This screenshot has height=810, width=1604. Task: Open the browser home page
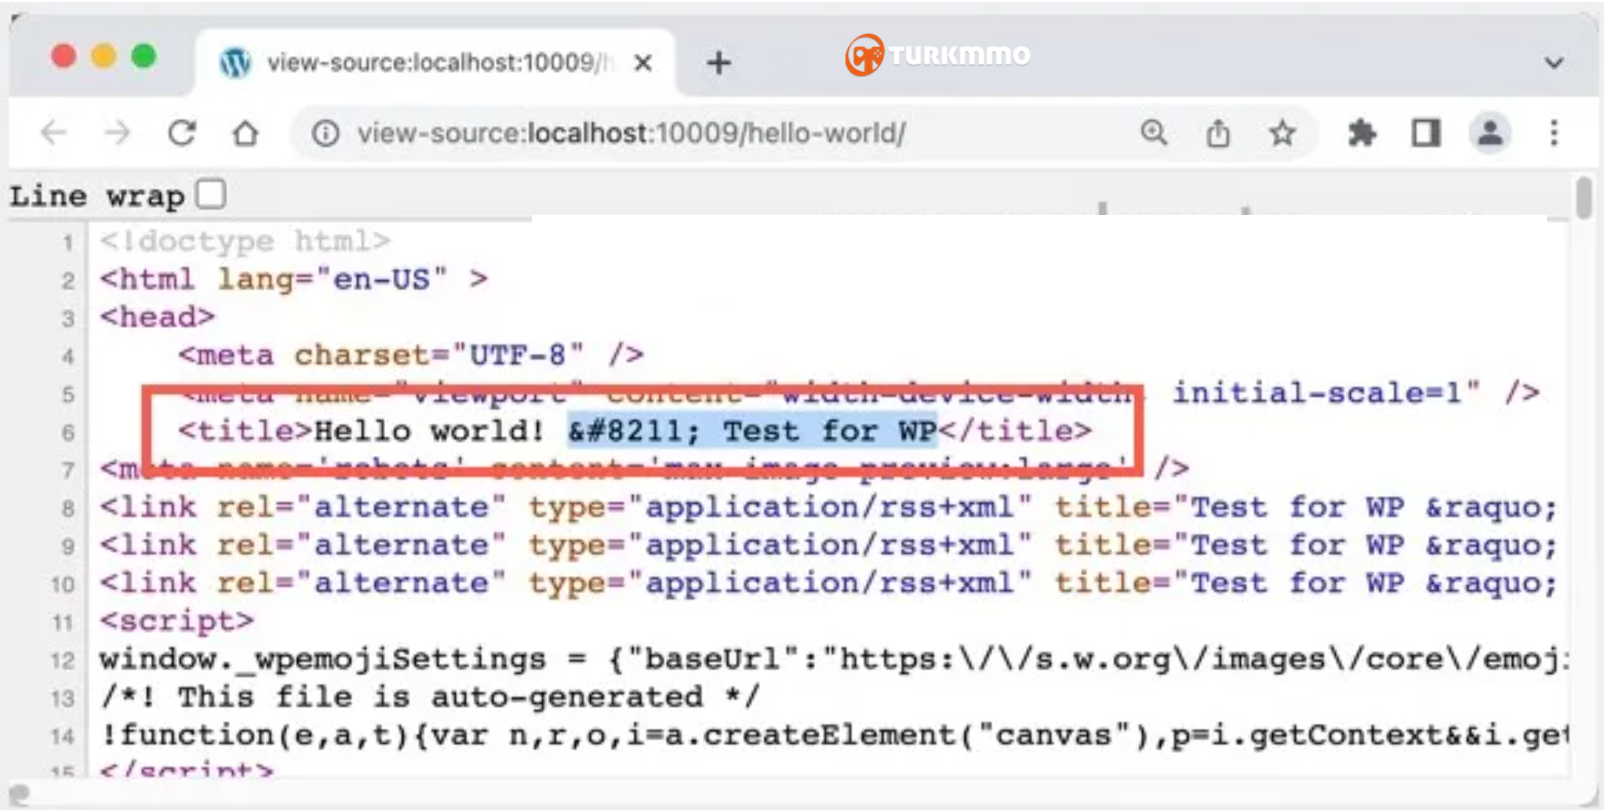(x=245, y=133)
